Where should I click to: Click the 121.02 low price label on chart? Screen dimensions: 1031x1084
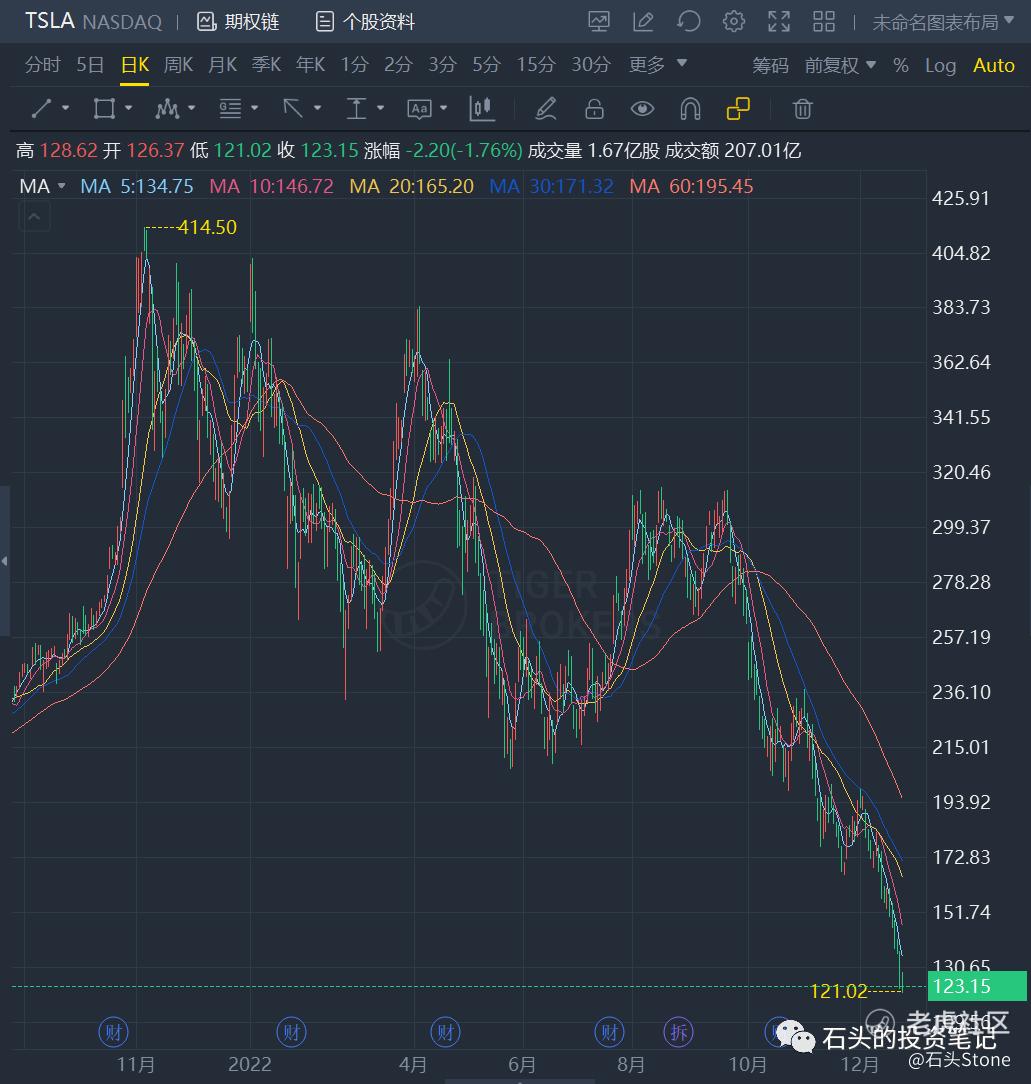pos(838,991)
